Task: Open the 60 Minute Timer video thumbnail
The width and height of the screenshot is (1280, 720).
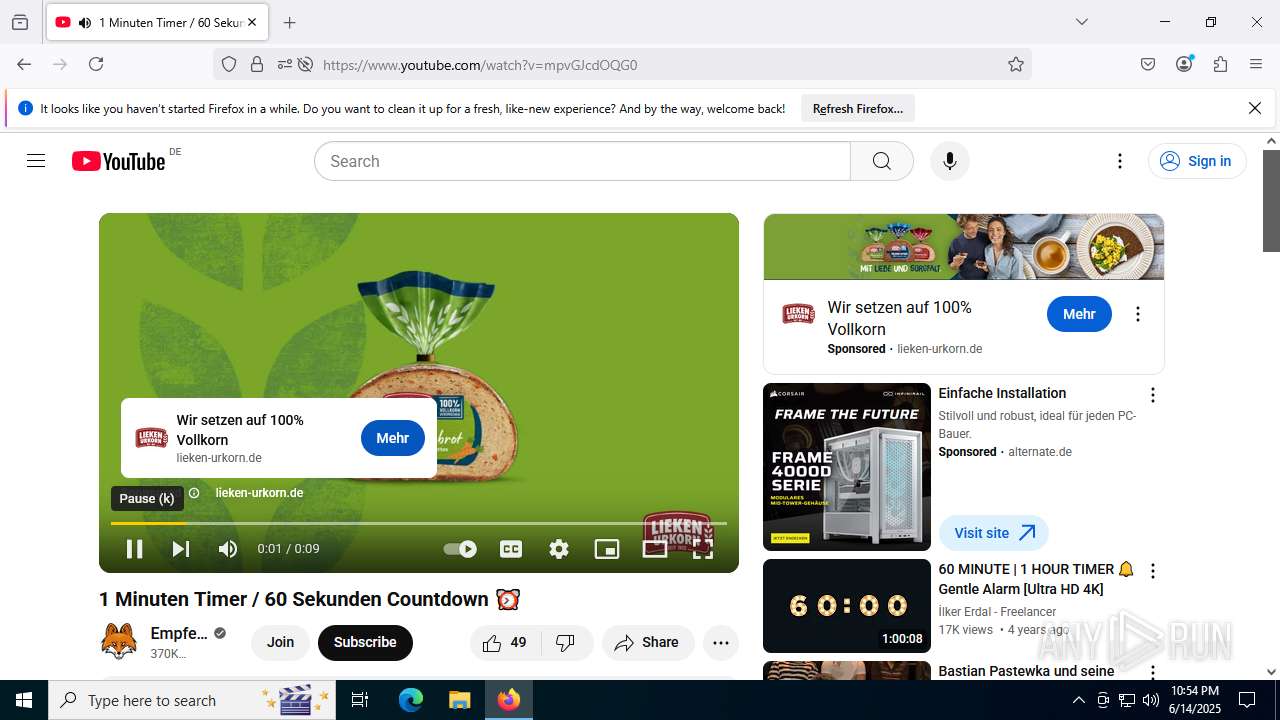Action: coord(847,606)
